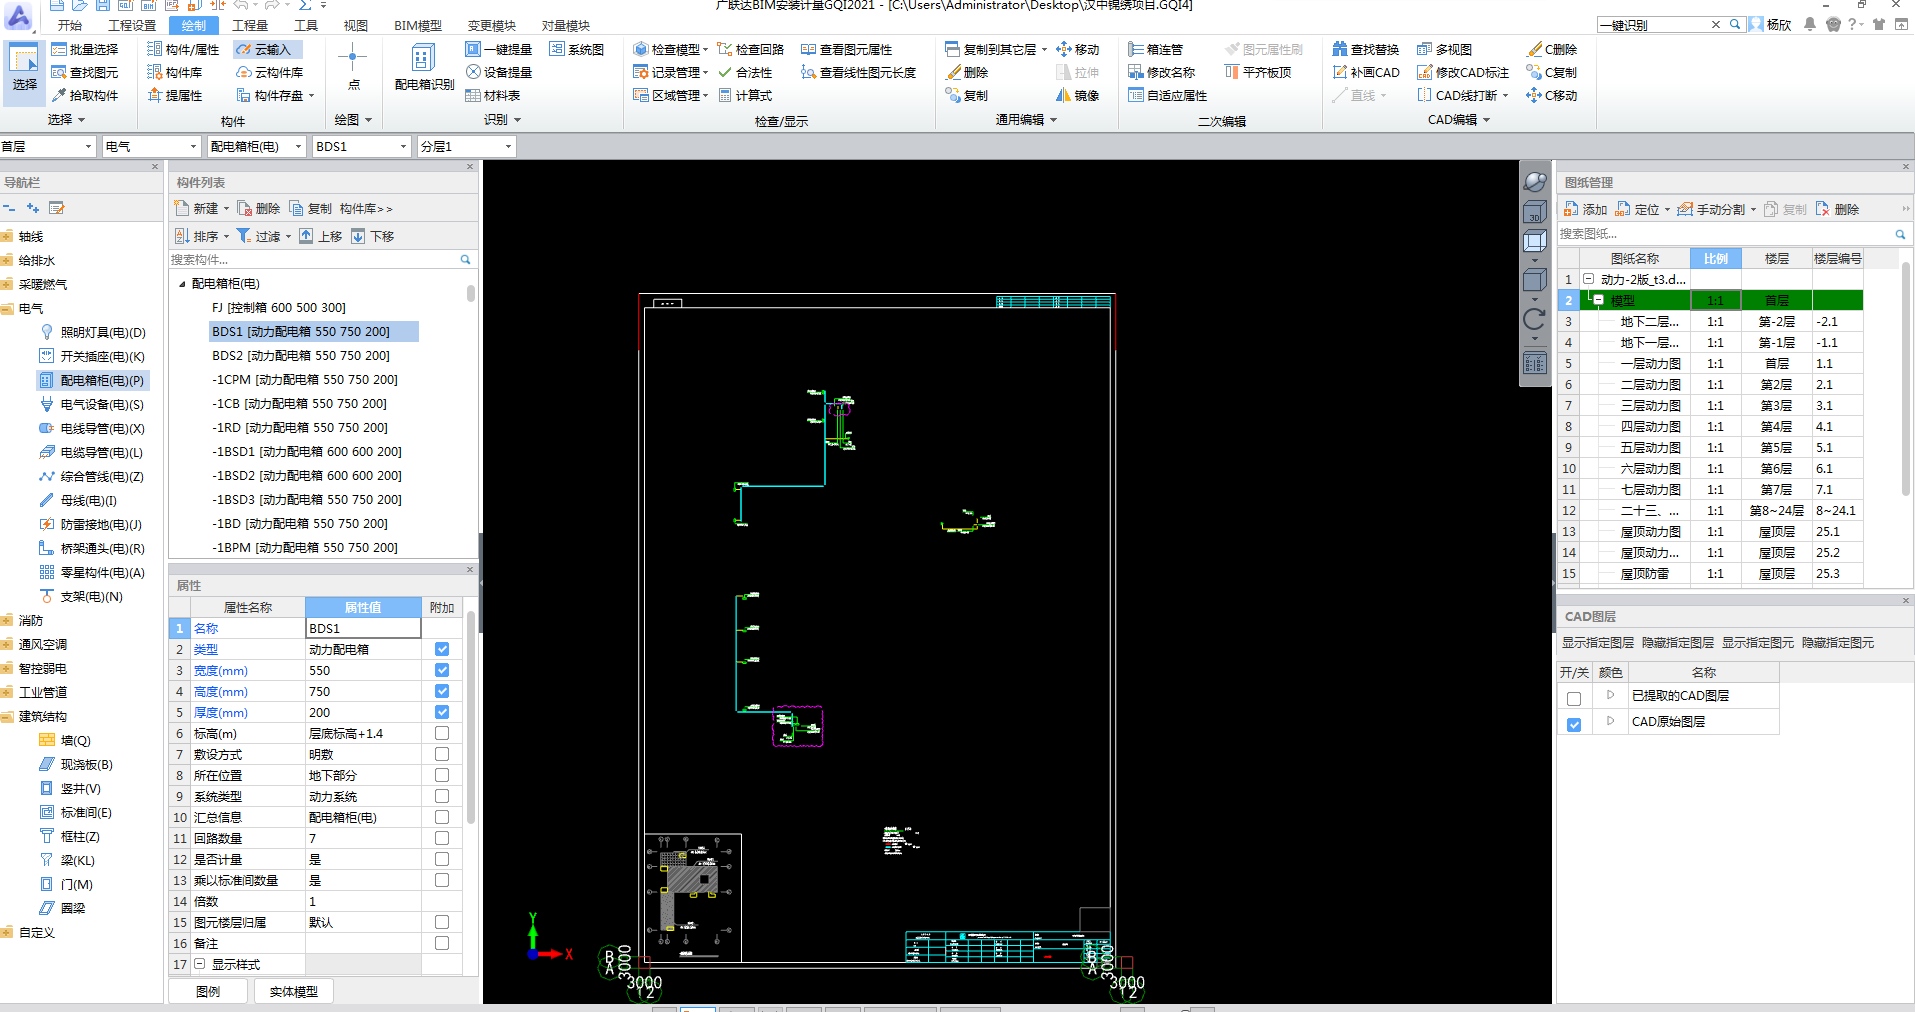Switch to the 工程量 ribbon tab
The width and height of the screenshot is (1915, 1012).
[x=250, y=25]
